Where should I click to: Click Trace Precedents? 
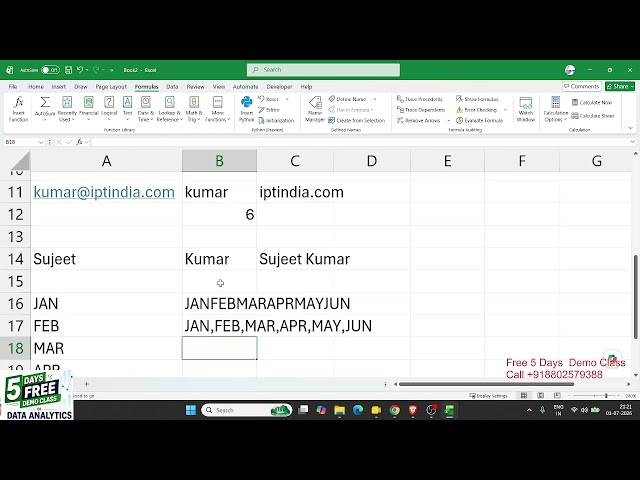420,99
